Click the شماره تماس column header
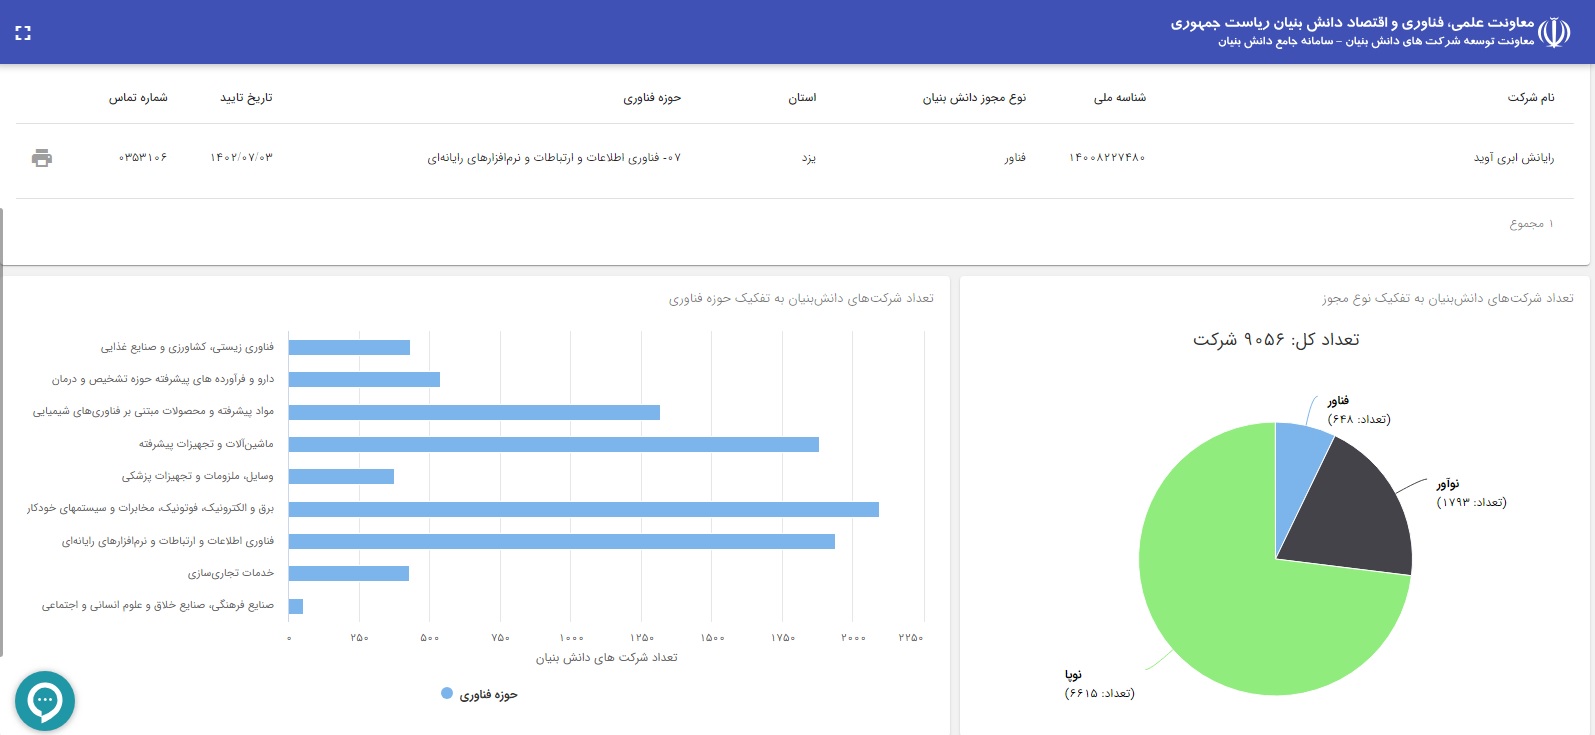 coord(138,98)
